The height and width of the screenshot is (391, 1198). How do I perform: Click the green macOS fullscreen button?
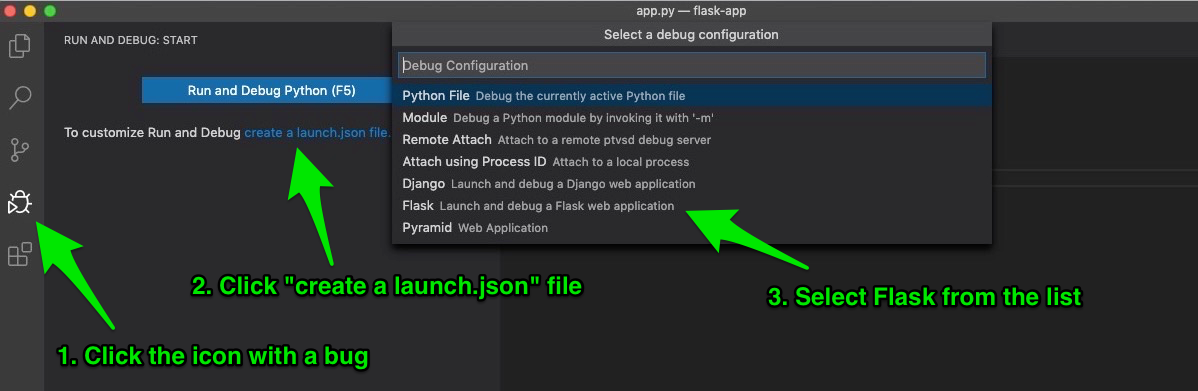(x=50, y=11)
